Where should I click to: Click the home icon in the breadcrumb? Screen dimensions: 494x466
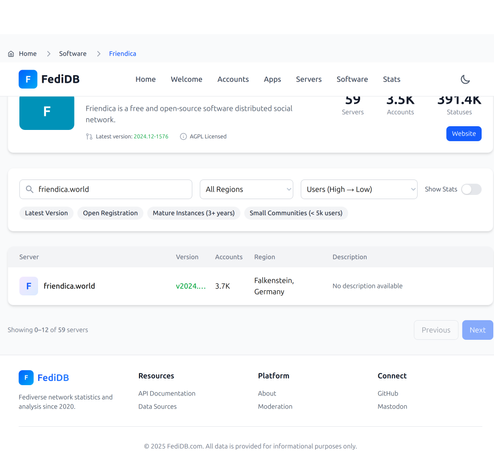(11, 54)
